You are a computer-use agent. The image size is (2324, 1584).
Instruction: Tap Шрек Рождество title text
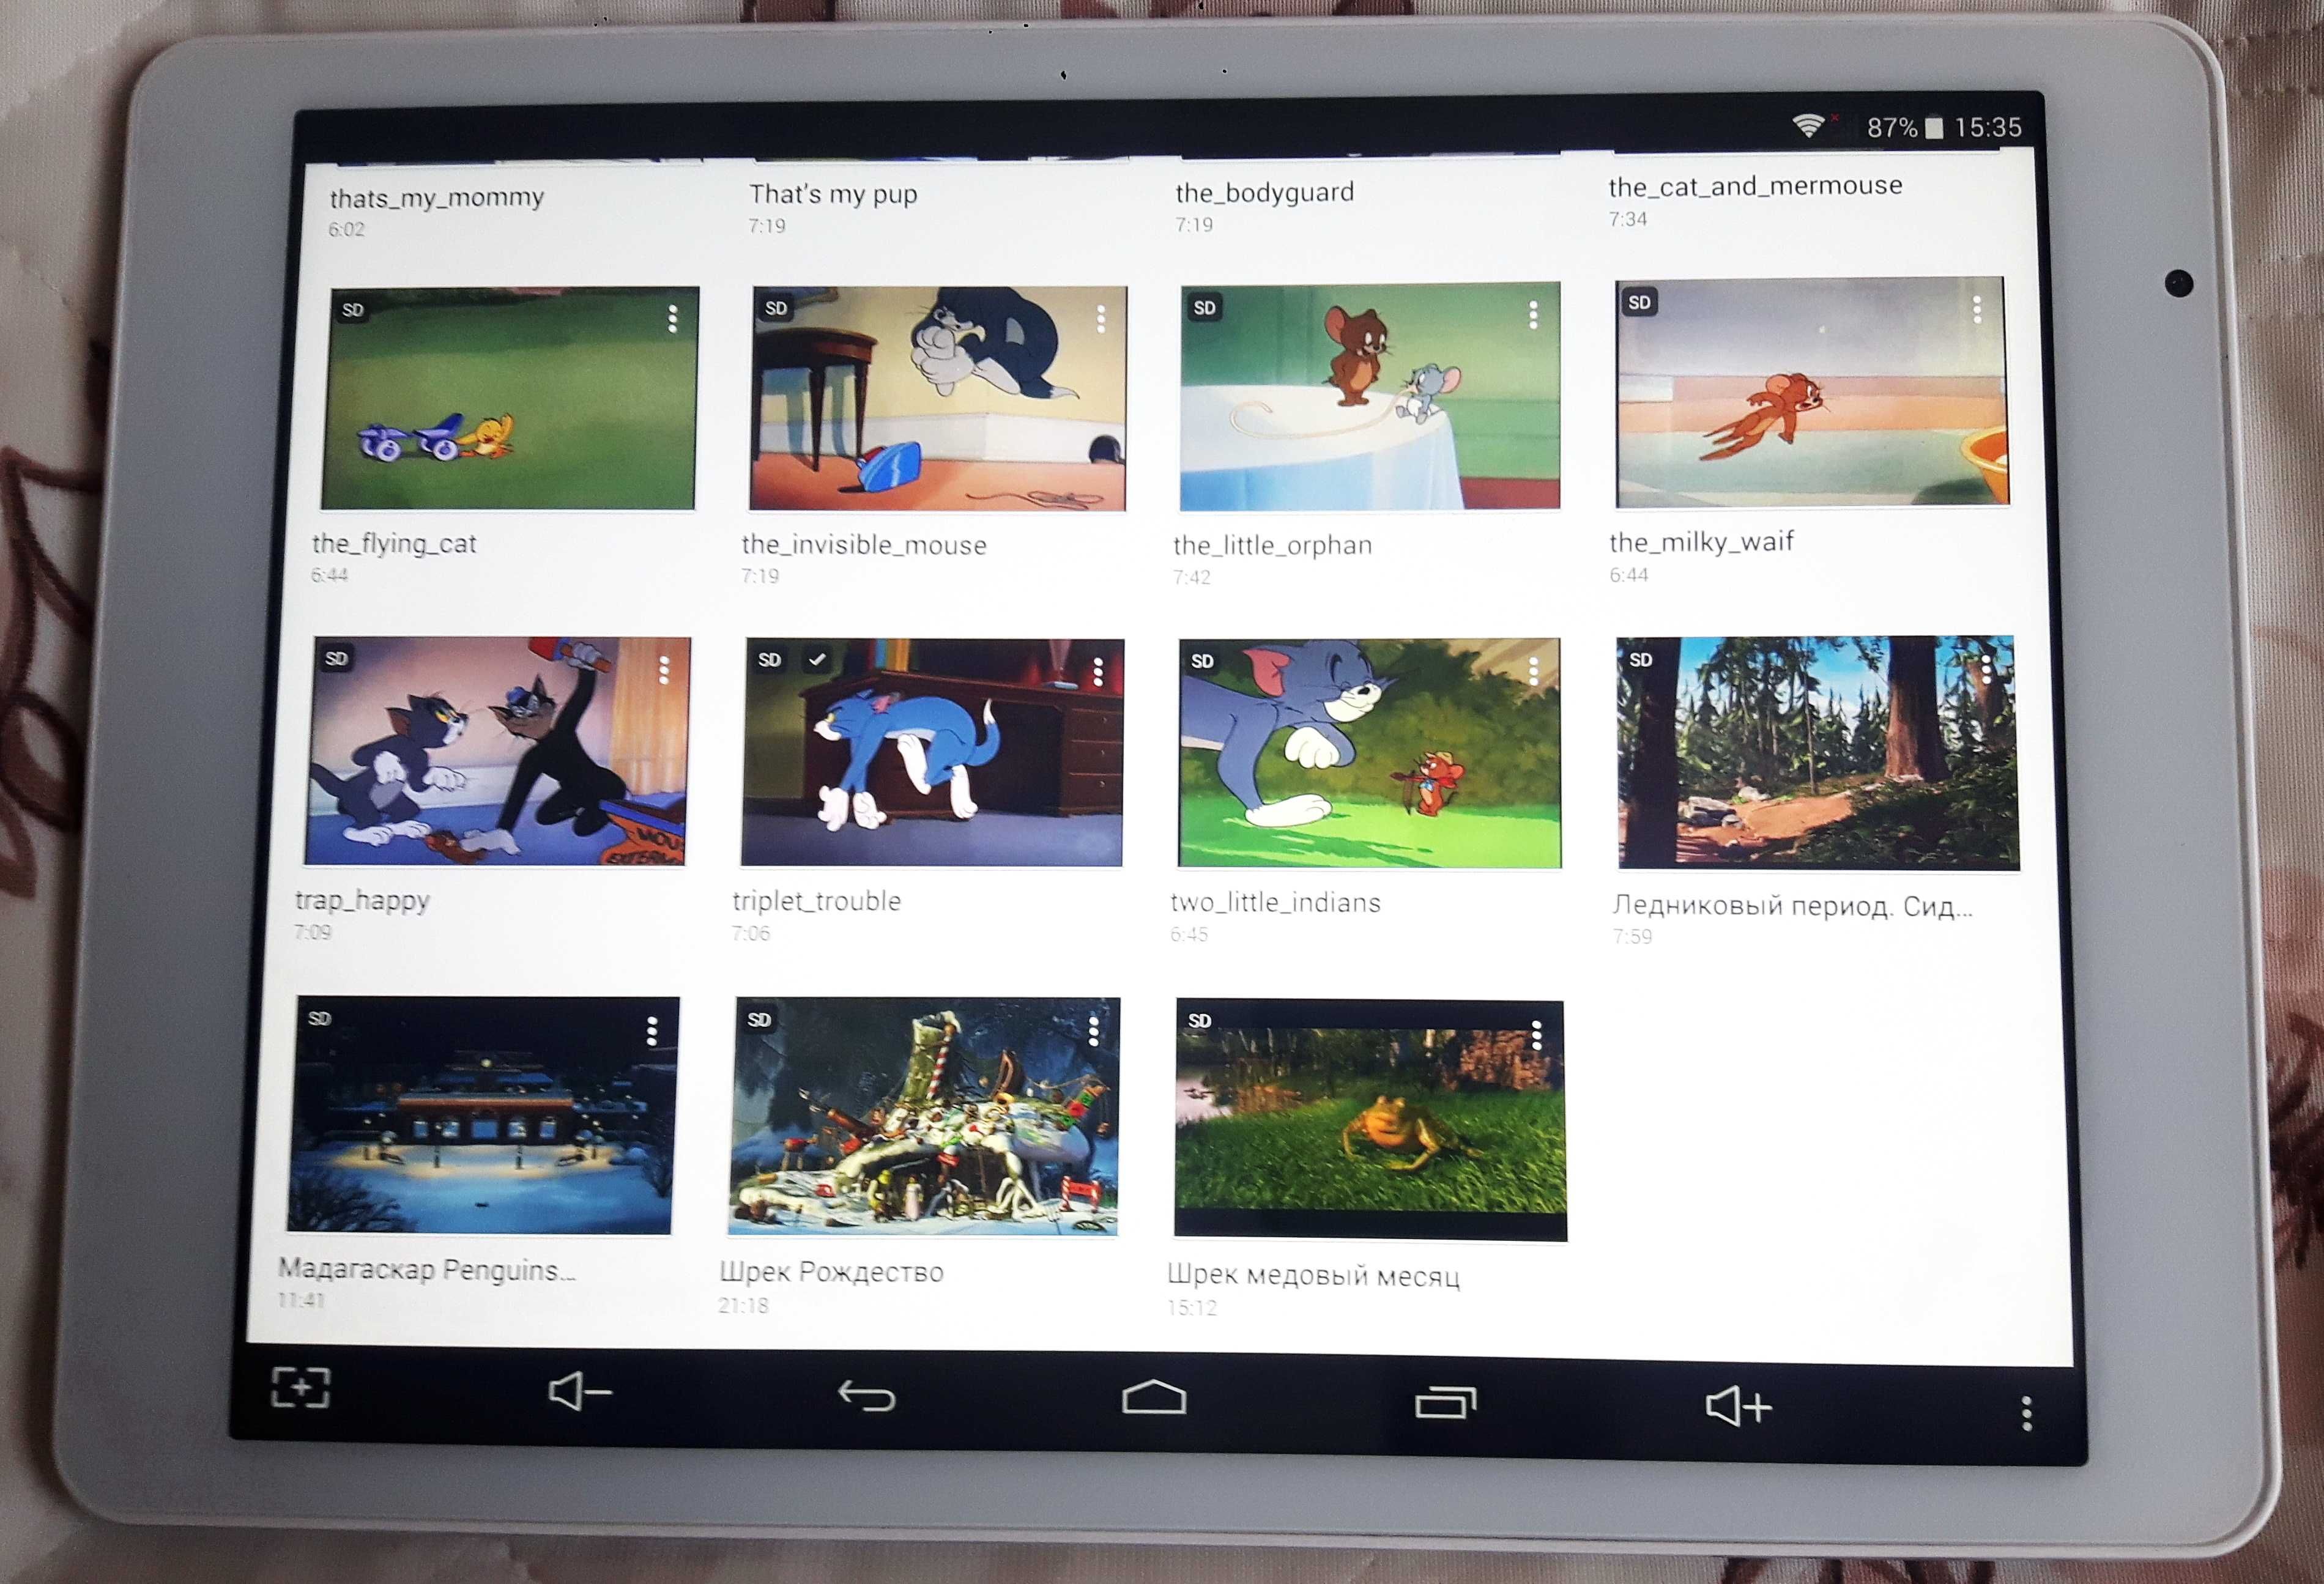(831, 1272)
